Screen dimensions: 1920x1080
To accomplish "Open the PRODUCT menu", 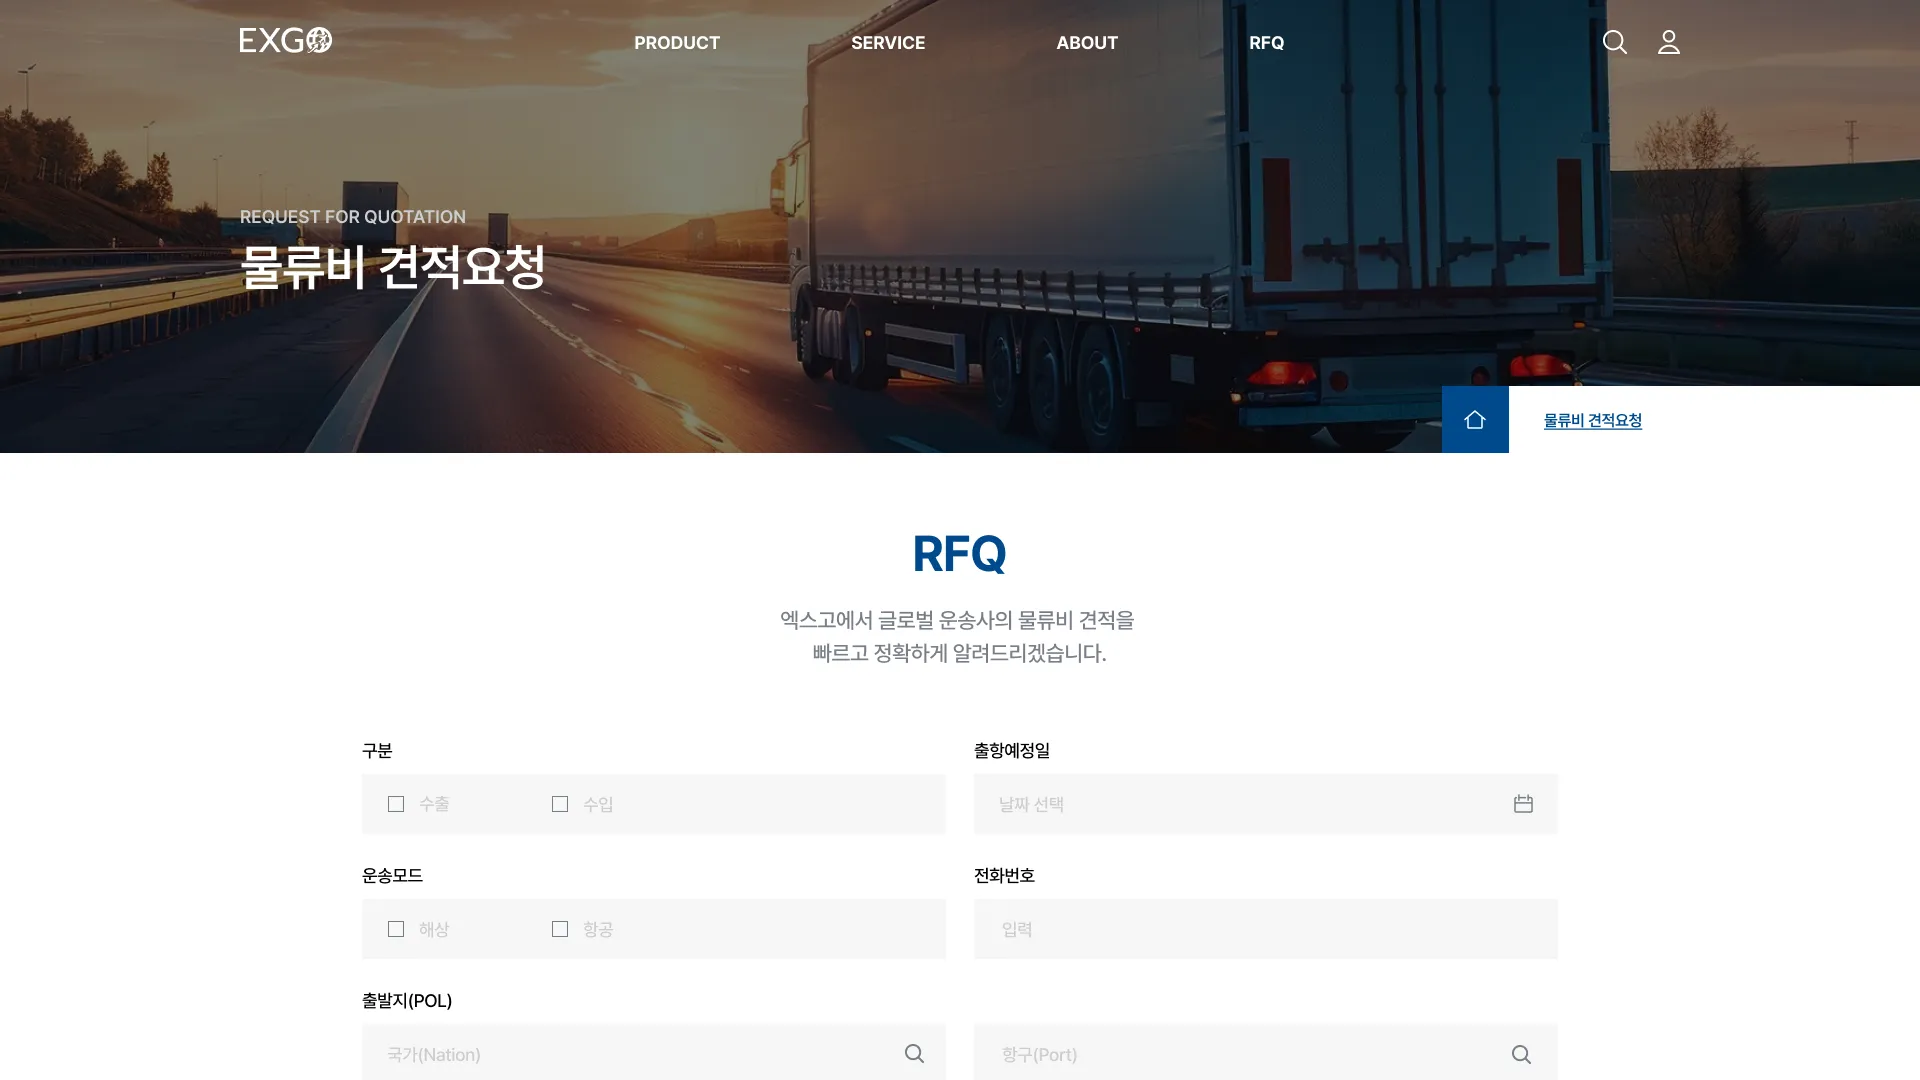I will (677, 43).
